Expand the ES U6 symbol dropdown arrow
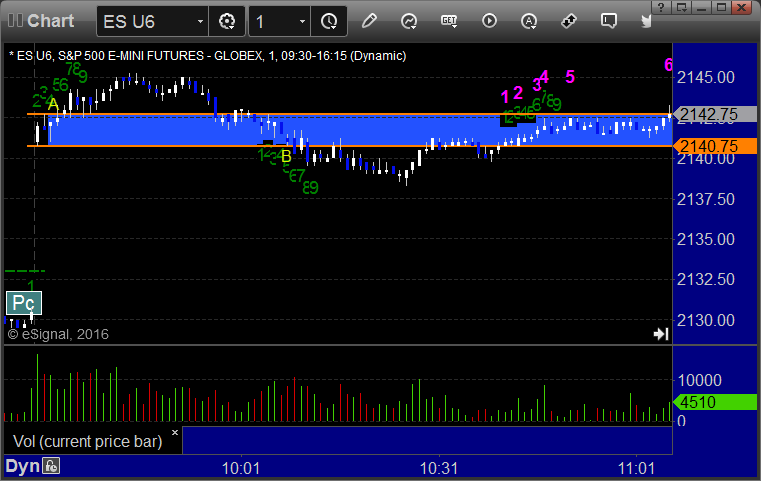The image size is (761, 481). pos(200,21)
